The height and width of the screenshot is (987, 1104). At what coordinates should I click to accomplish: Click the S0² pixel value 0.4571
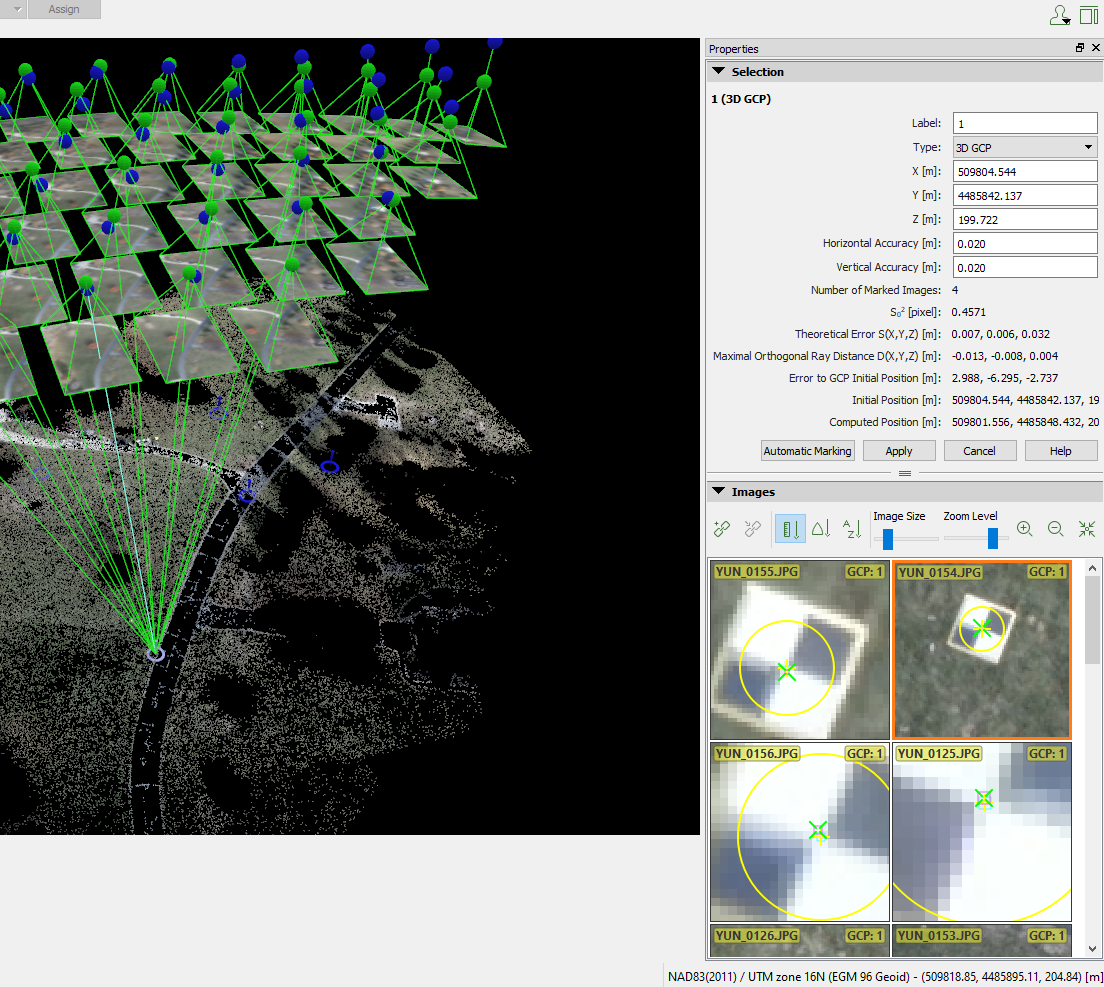pyautogui.click(x=969, y=312)
